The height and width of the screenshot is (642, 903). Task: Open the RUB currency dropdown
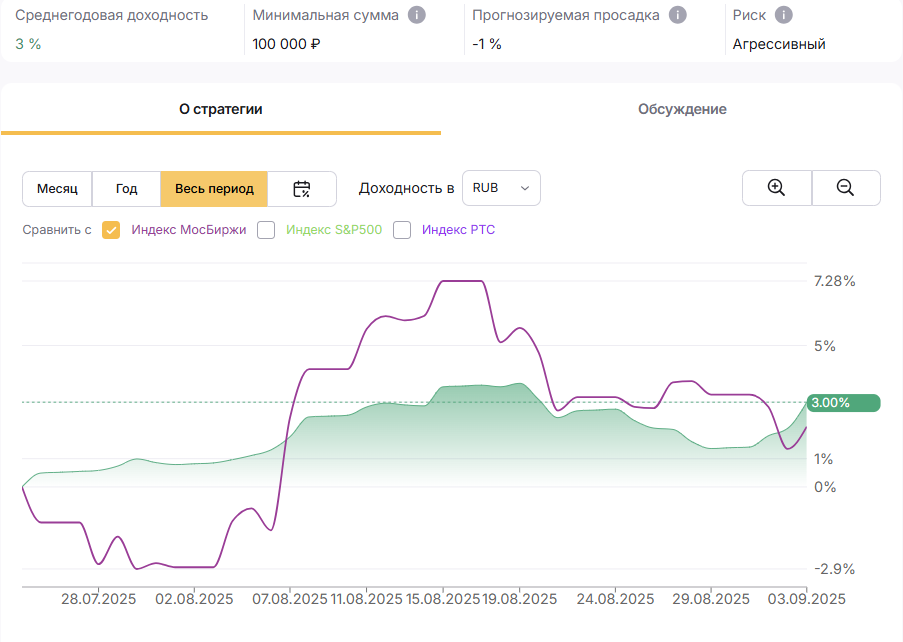(501, 188)
